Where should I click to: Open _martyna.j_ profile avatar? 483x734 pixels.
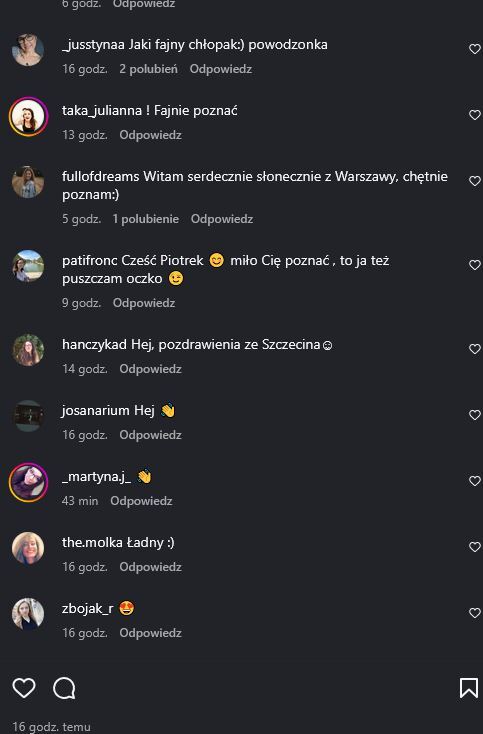[28, 483]
